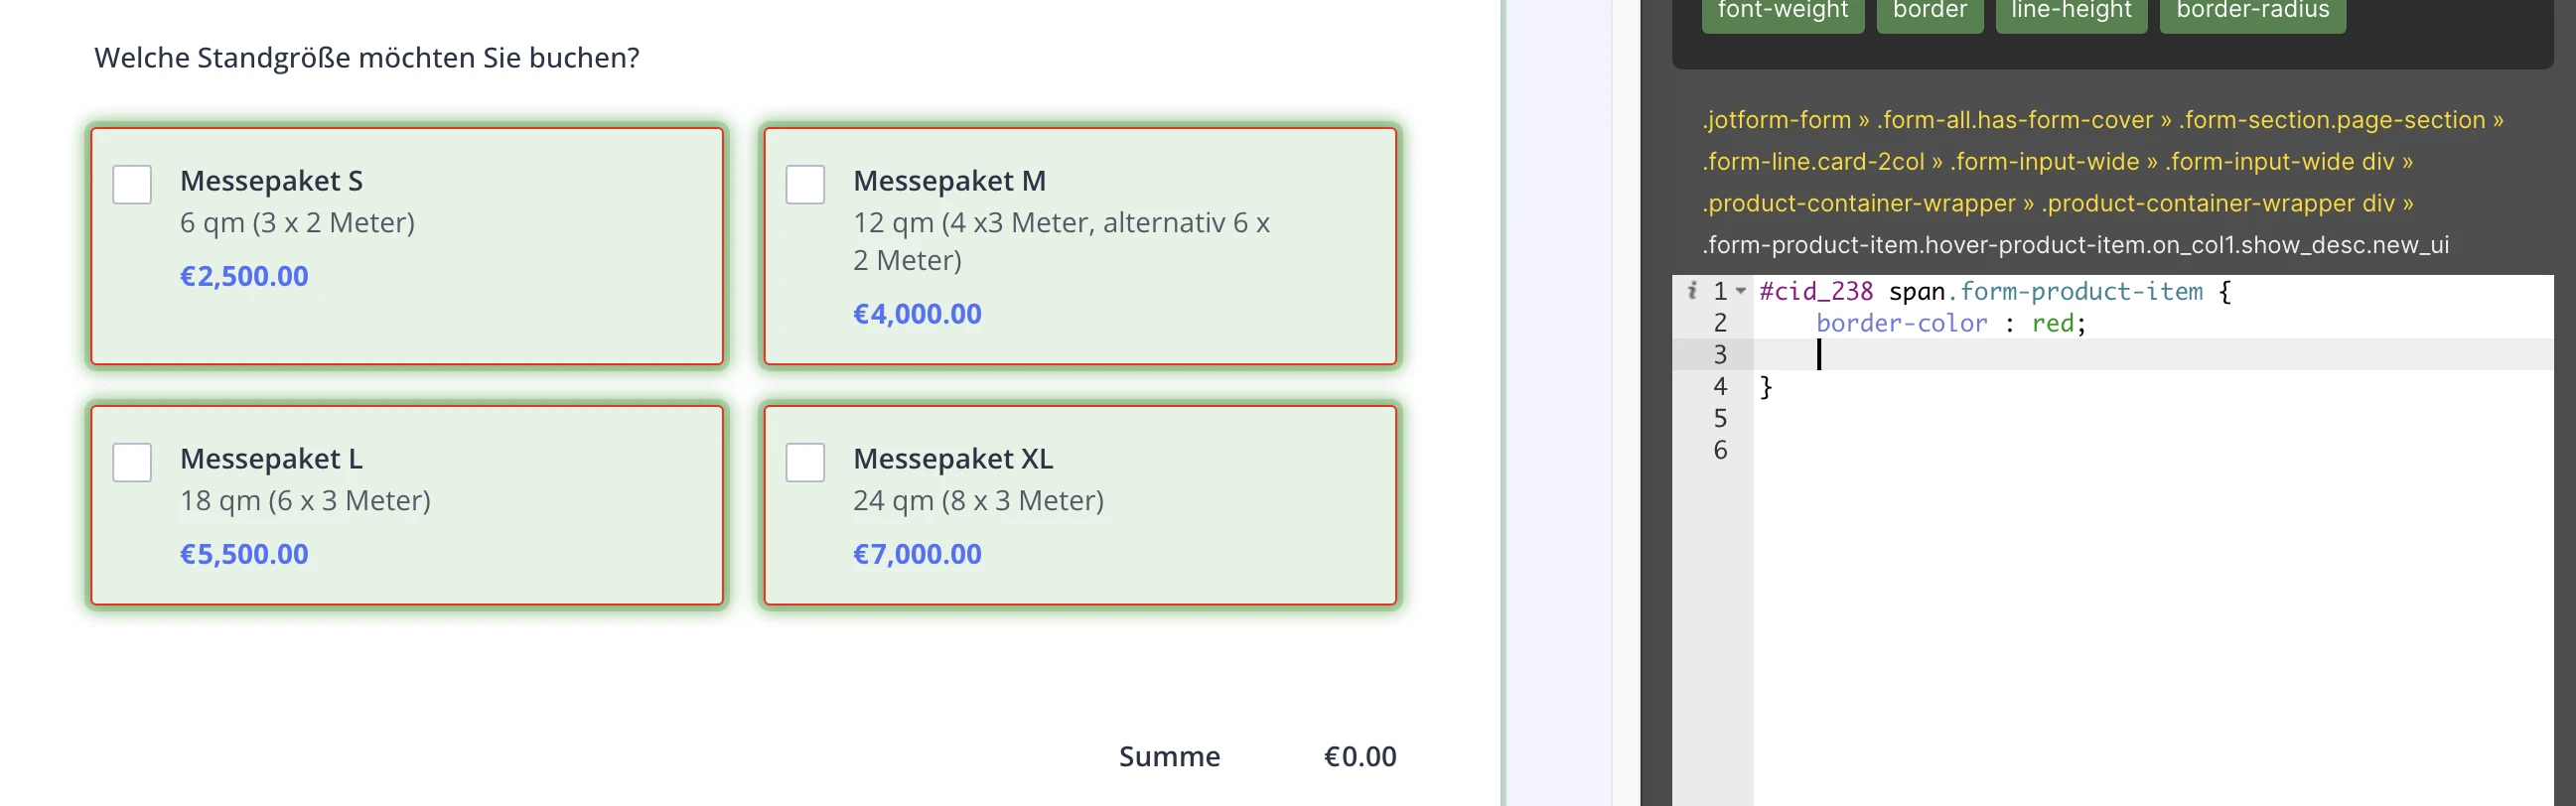Check the Messepaket M checkbox

pyautogui.click(x=804, y=185)
